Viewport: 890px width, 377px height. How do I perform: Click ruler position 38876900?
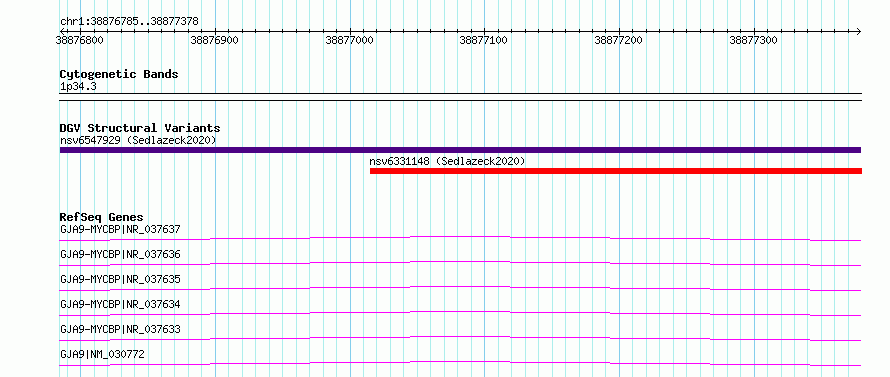215,40
